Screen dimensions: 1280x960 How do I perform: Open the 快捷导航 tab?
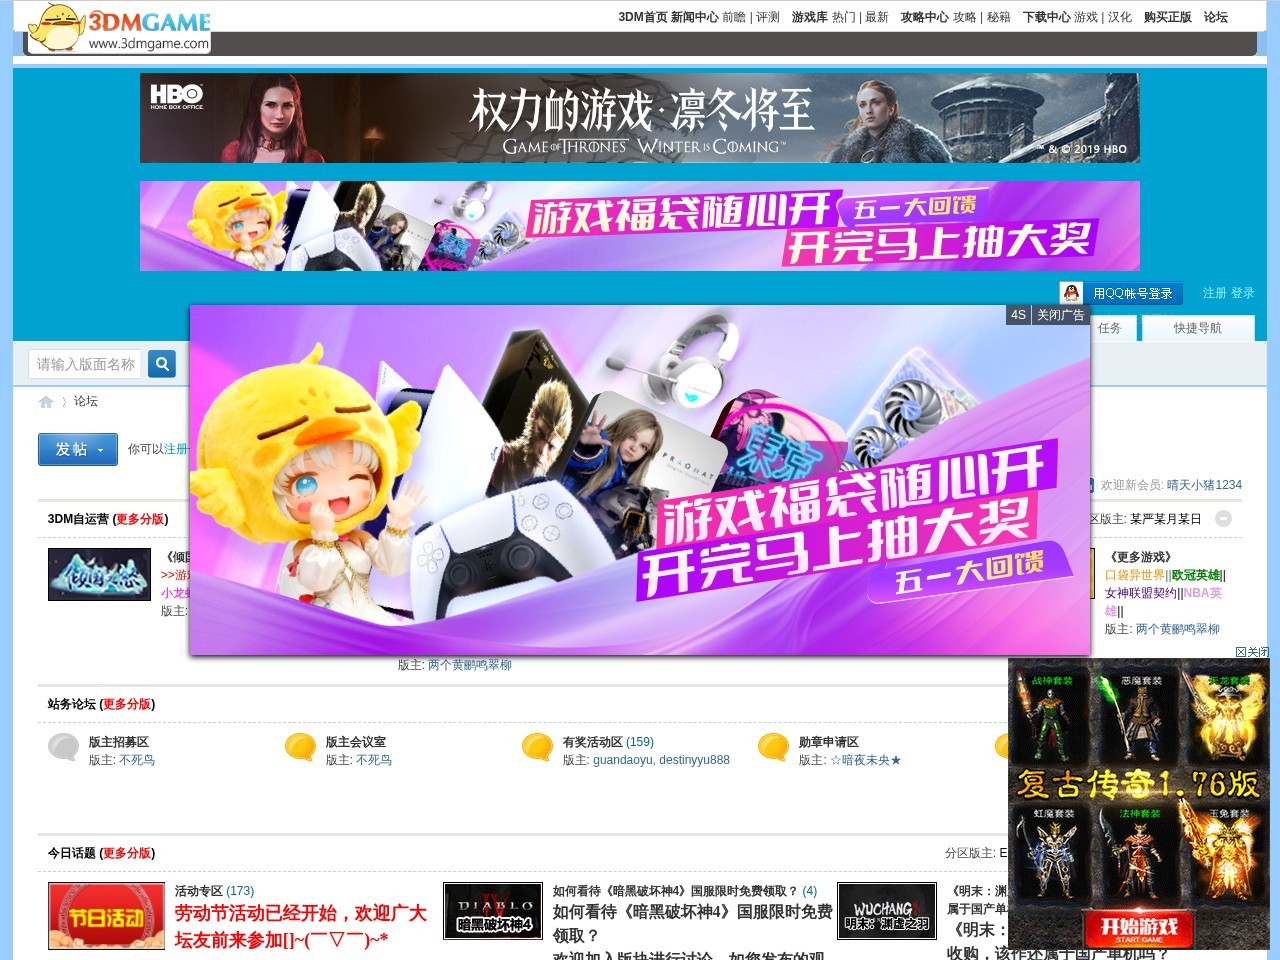coord(1198,328)
